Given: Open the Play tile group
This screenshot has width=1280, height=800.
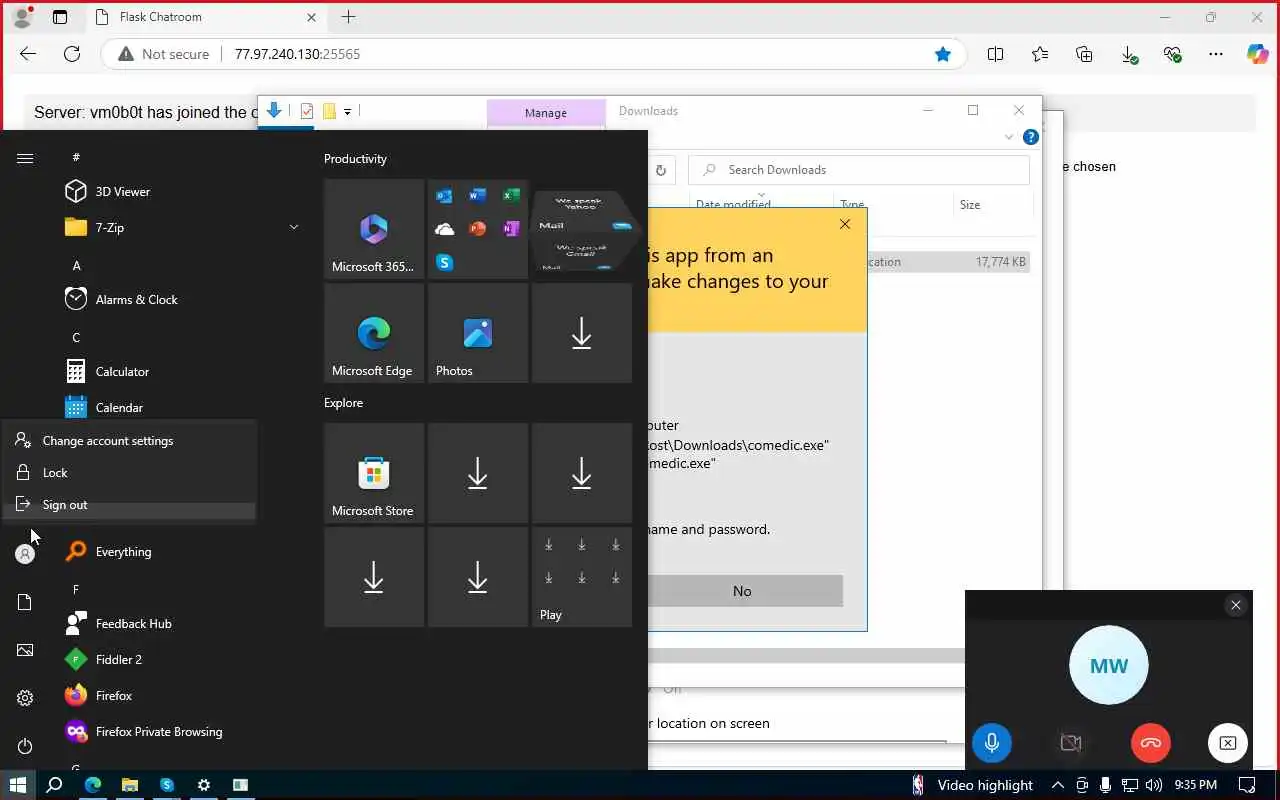Looking at the screenshot, I should click(x=582, y=577).
